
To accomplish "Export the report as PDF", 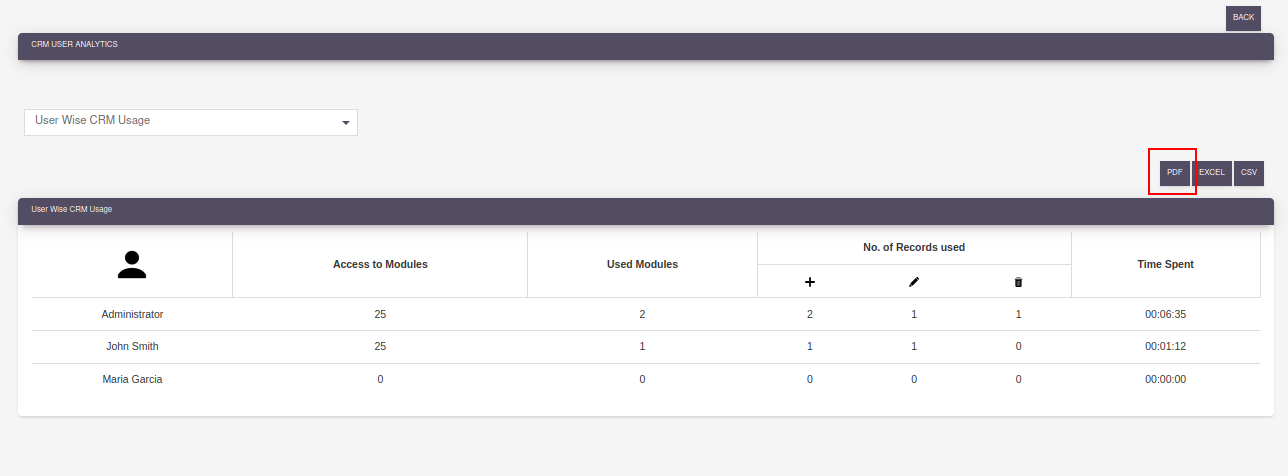I will tap(1174, 173).
